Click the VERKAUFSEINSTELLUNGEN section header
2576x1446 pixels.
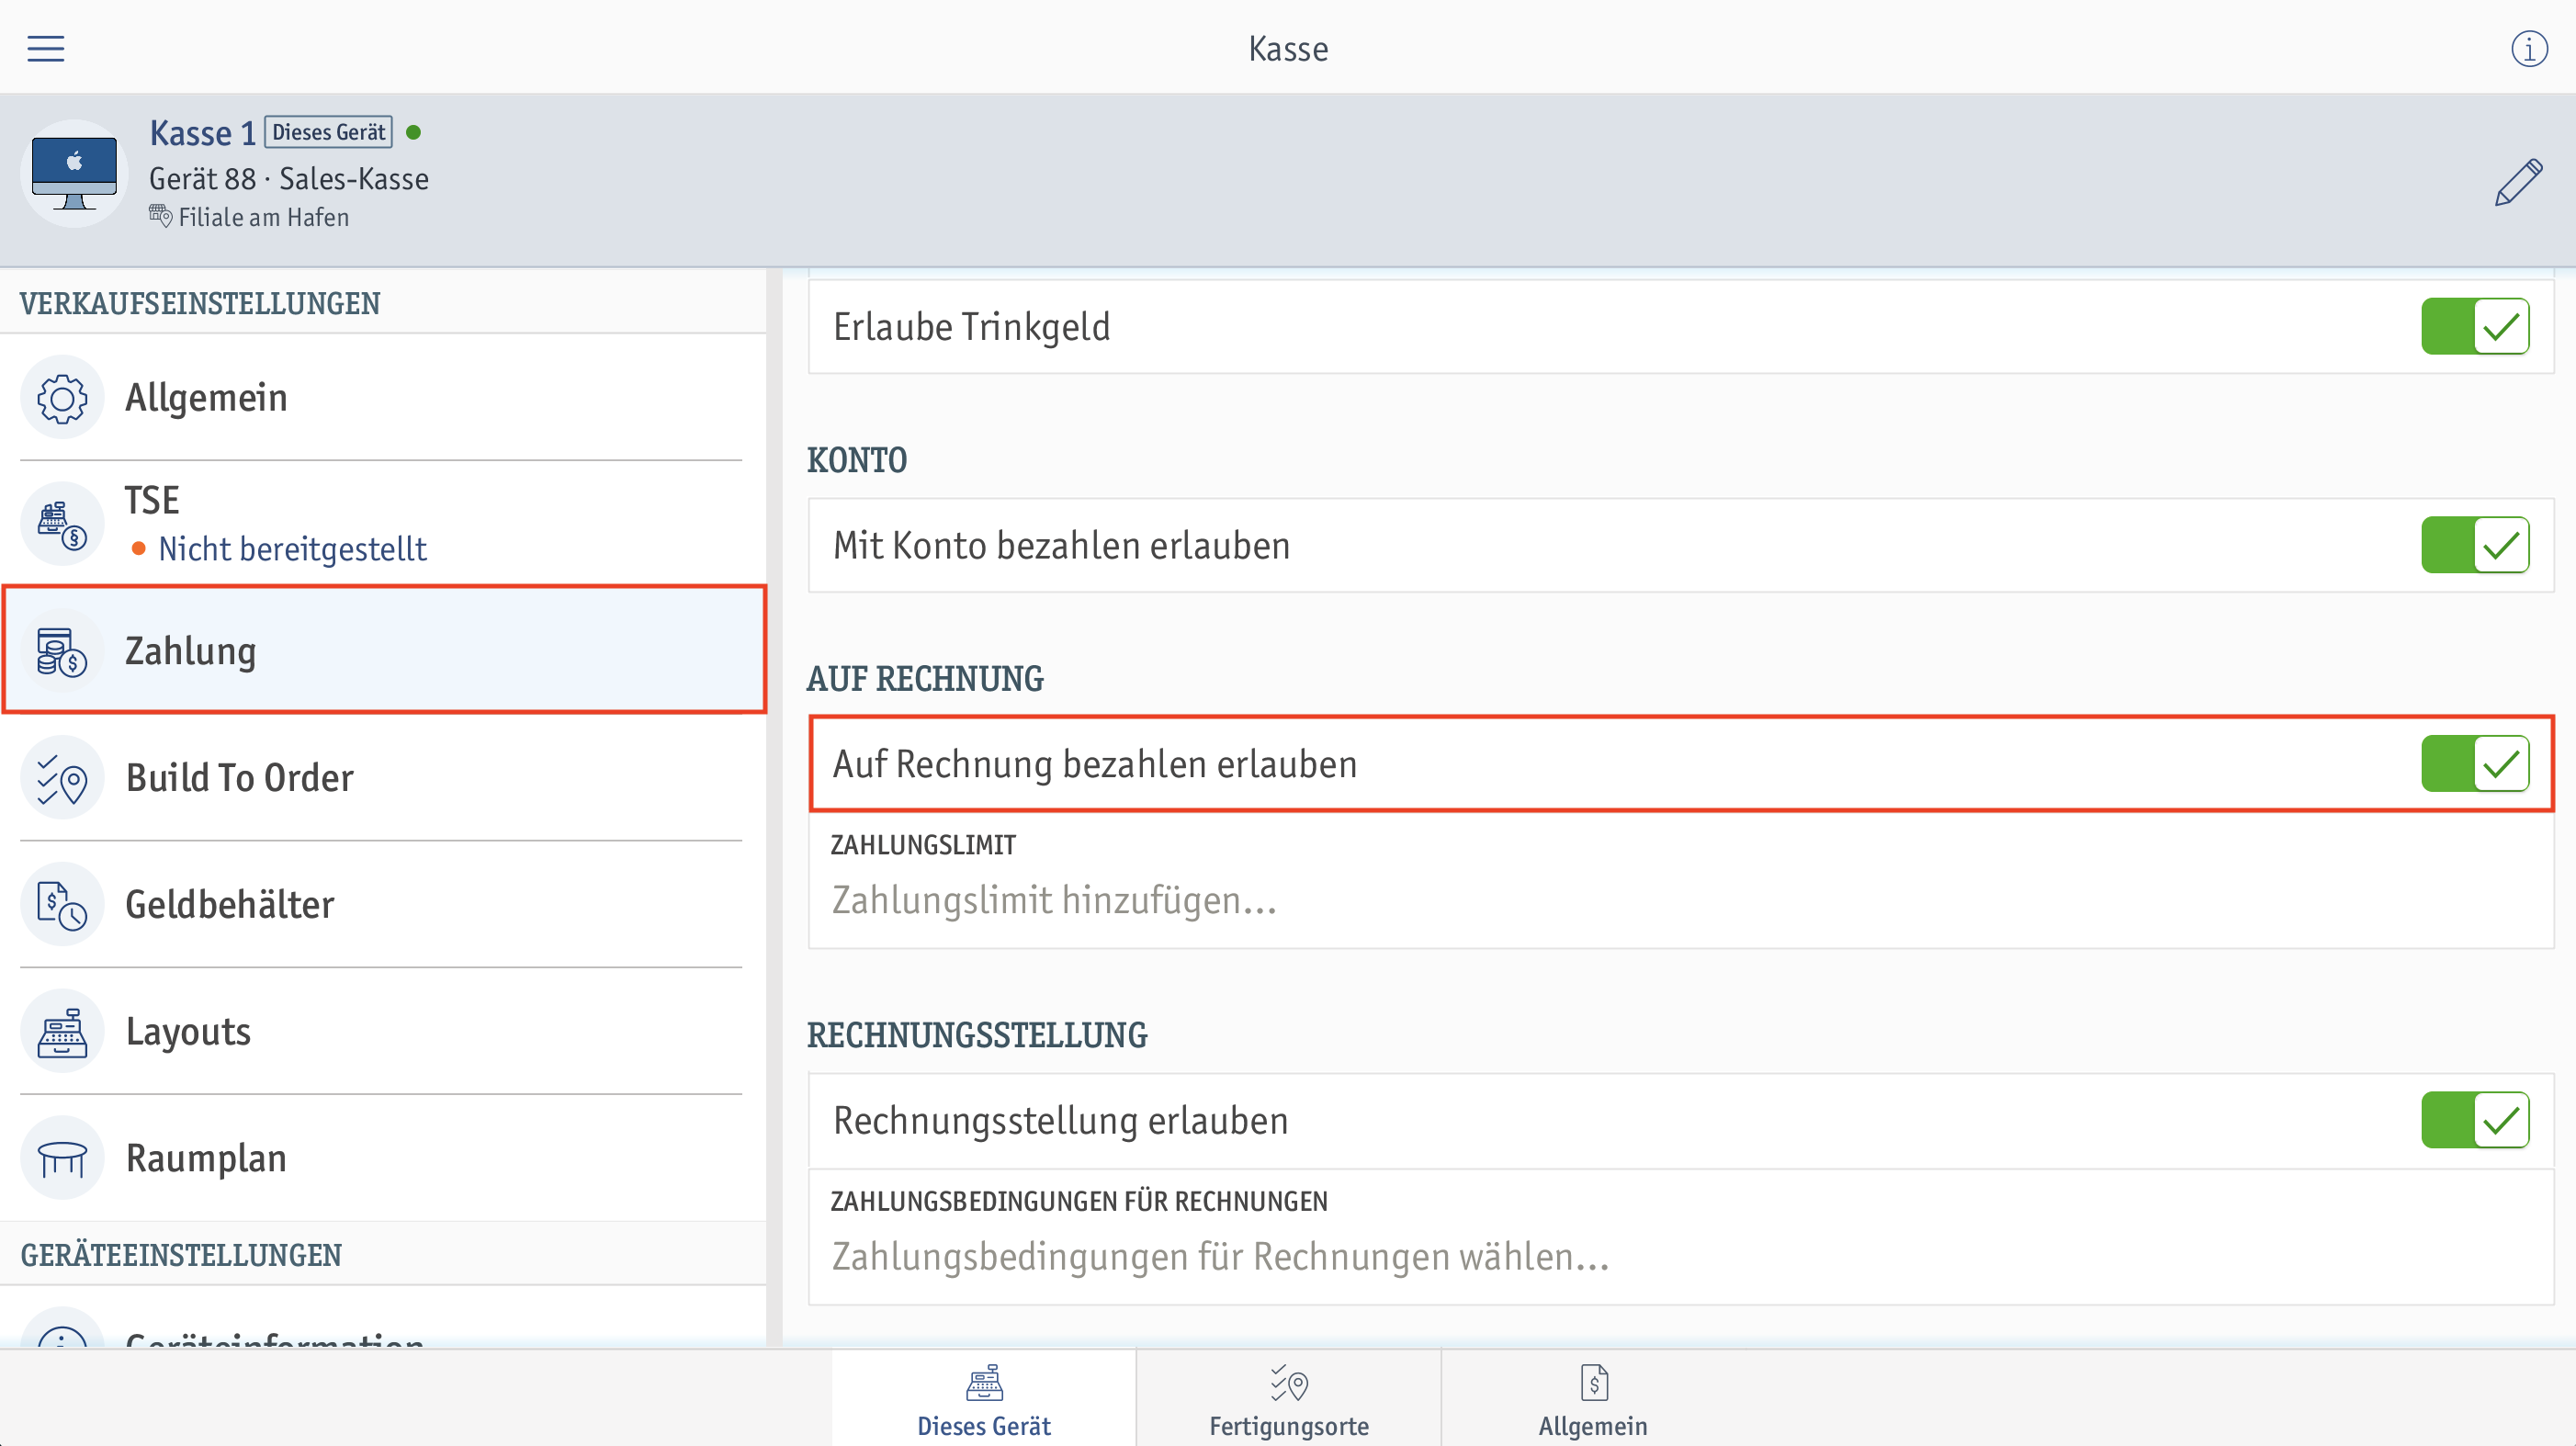[200, 304]
